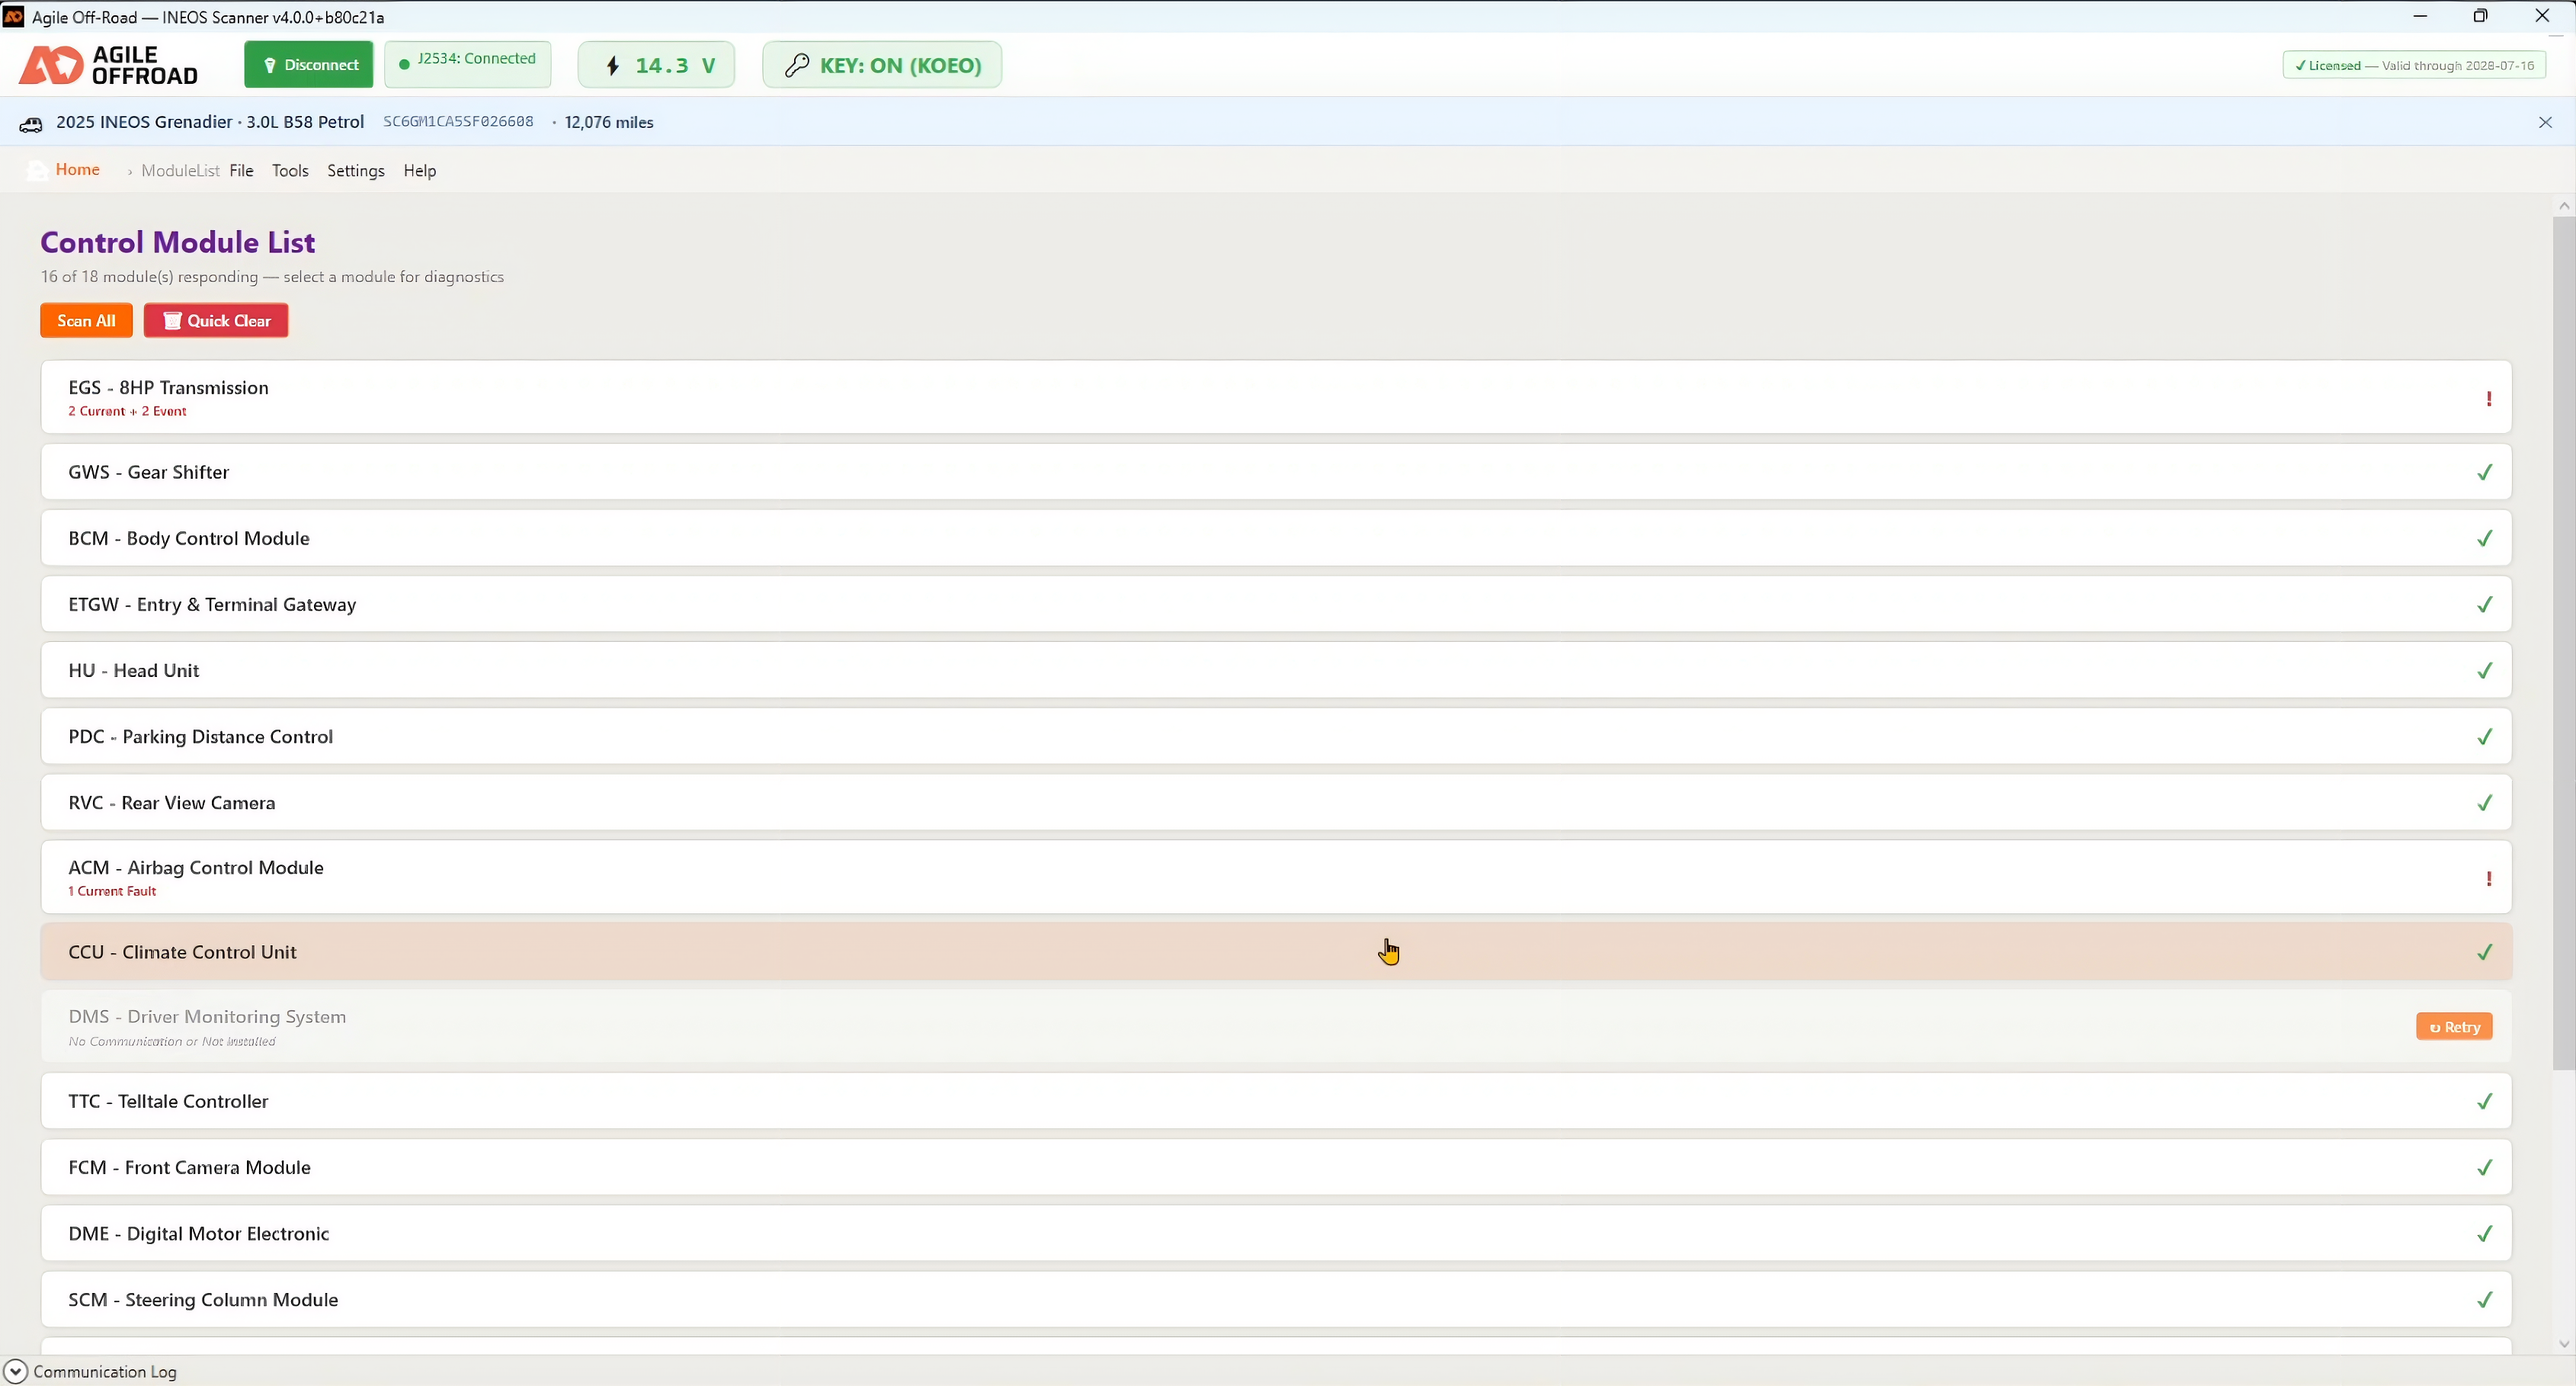Click the green checkmark on TTC row
Image resolution: width=2576 pixels, height=1386 pixels.
pos(2485,1101)
